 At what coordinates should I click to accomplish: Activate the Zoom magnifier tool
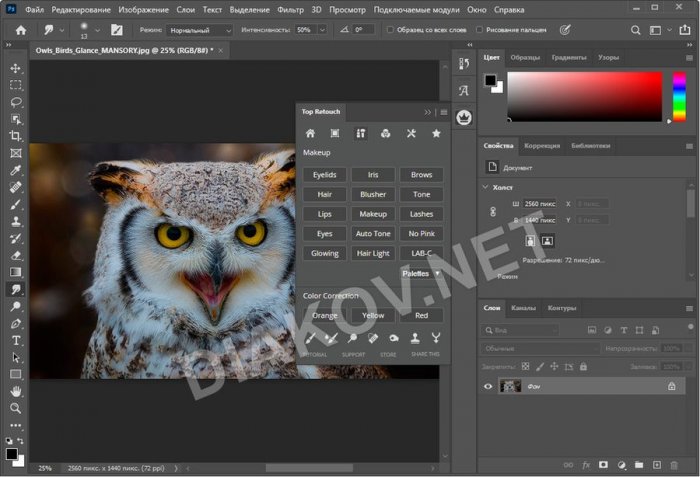16,408
